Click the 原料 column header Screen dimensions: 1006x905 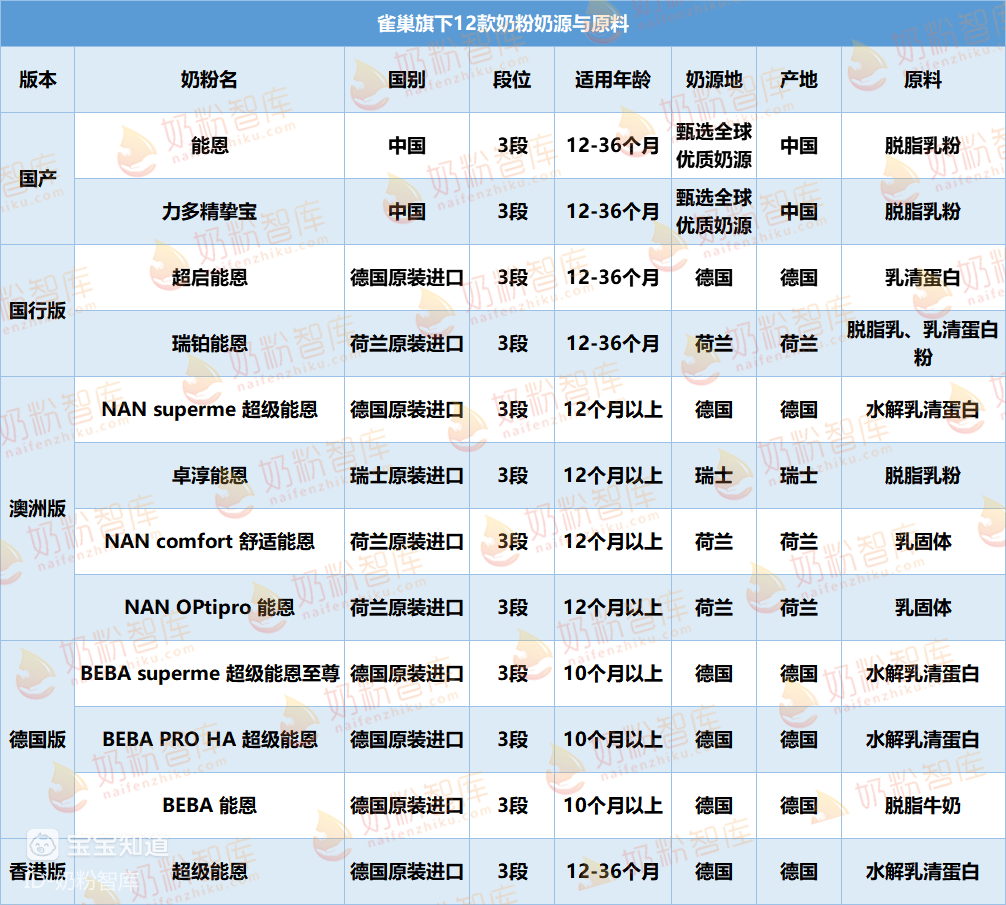click(923, 80)
